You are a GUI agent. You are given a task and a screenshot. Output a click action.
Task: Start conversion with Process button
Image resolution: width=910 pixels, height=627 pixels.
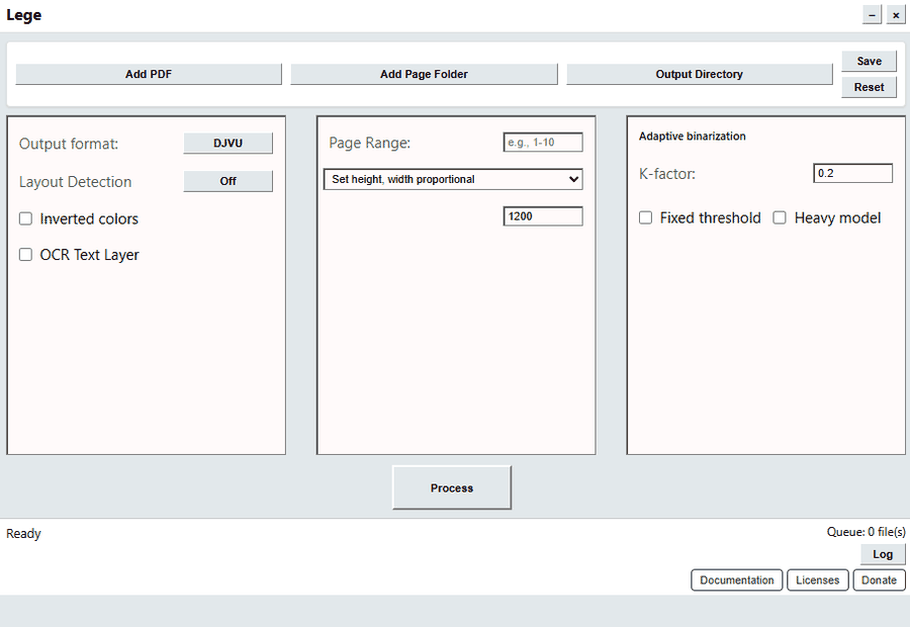pyautogui.click(x=451, y=488)
